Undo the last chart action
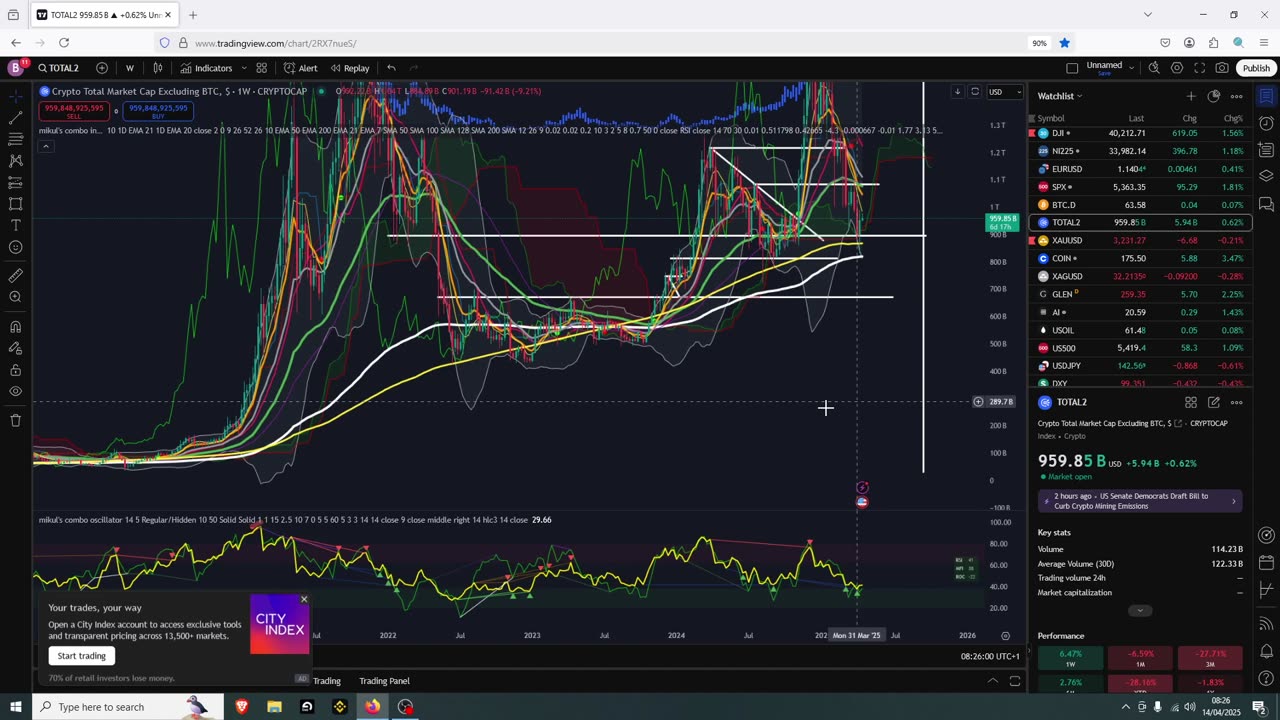The width and height of the screenshot is (1280, 720). coord(391,68)
